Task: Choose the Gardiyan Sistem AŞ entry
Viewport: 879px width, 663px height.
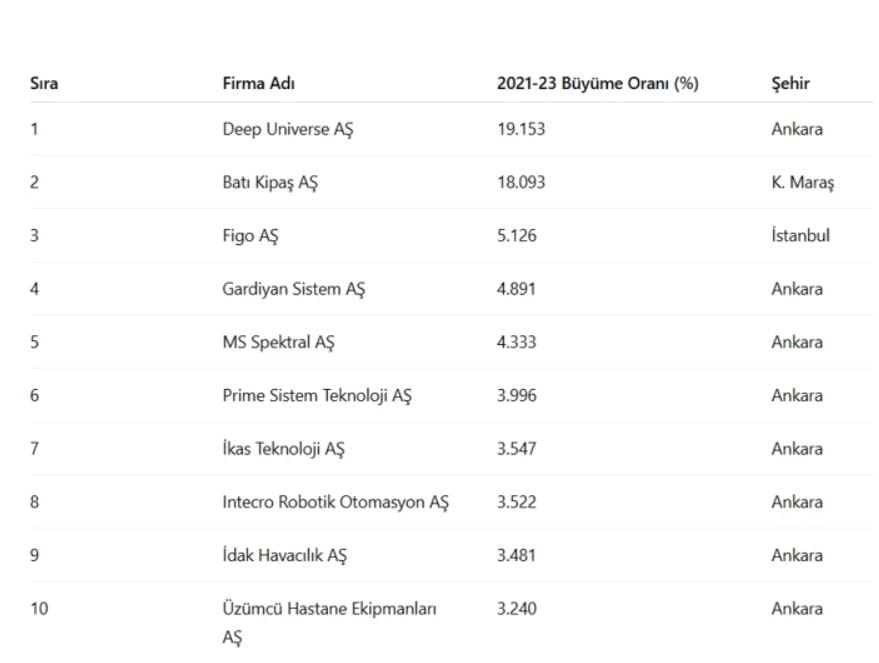Action: [x=293, y=289]
